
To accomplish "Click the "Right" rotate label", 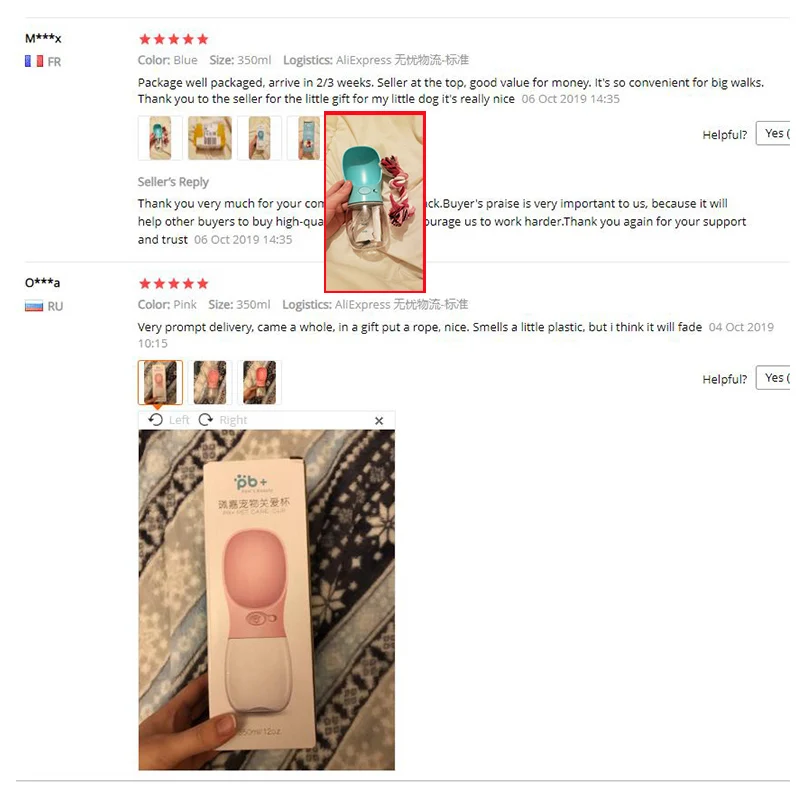I will click(233, 420).
